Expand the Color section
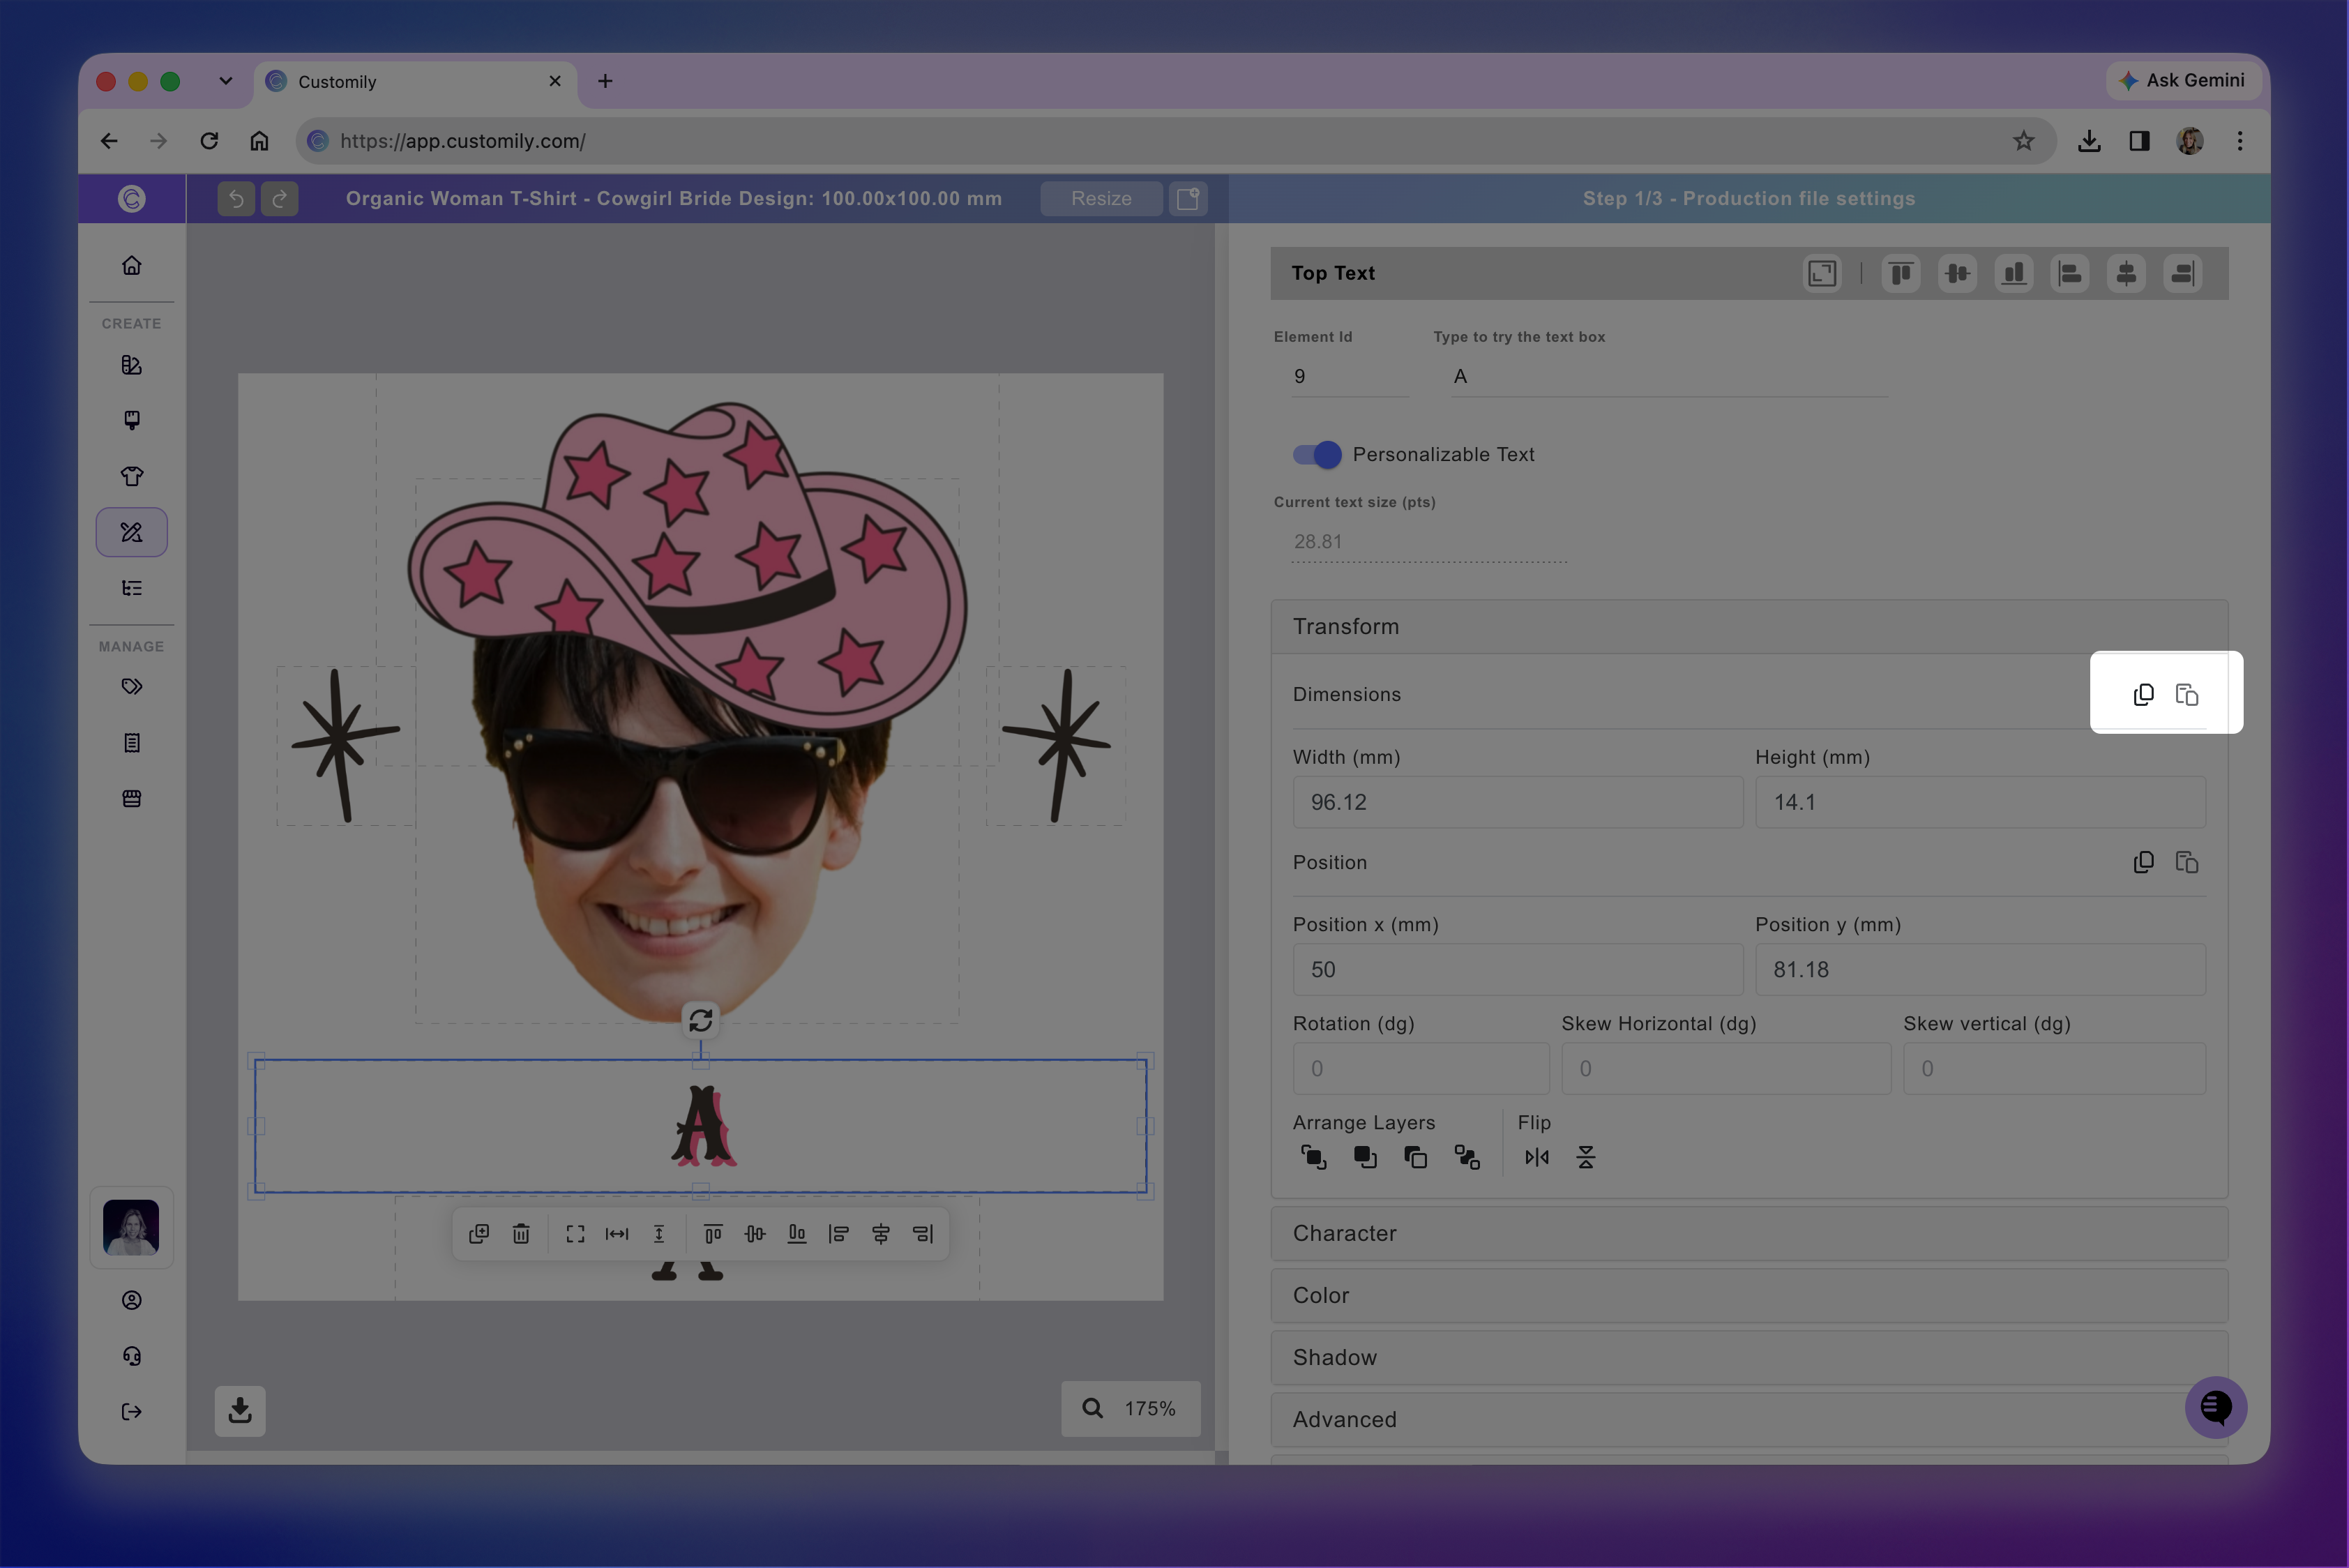 click(x=1749, y=1295)
